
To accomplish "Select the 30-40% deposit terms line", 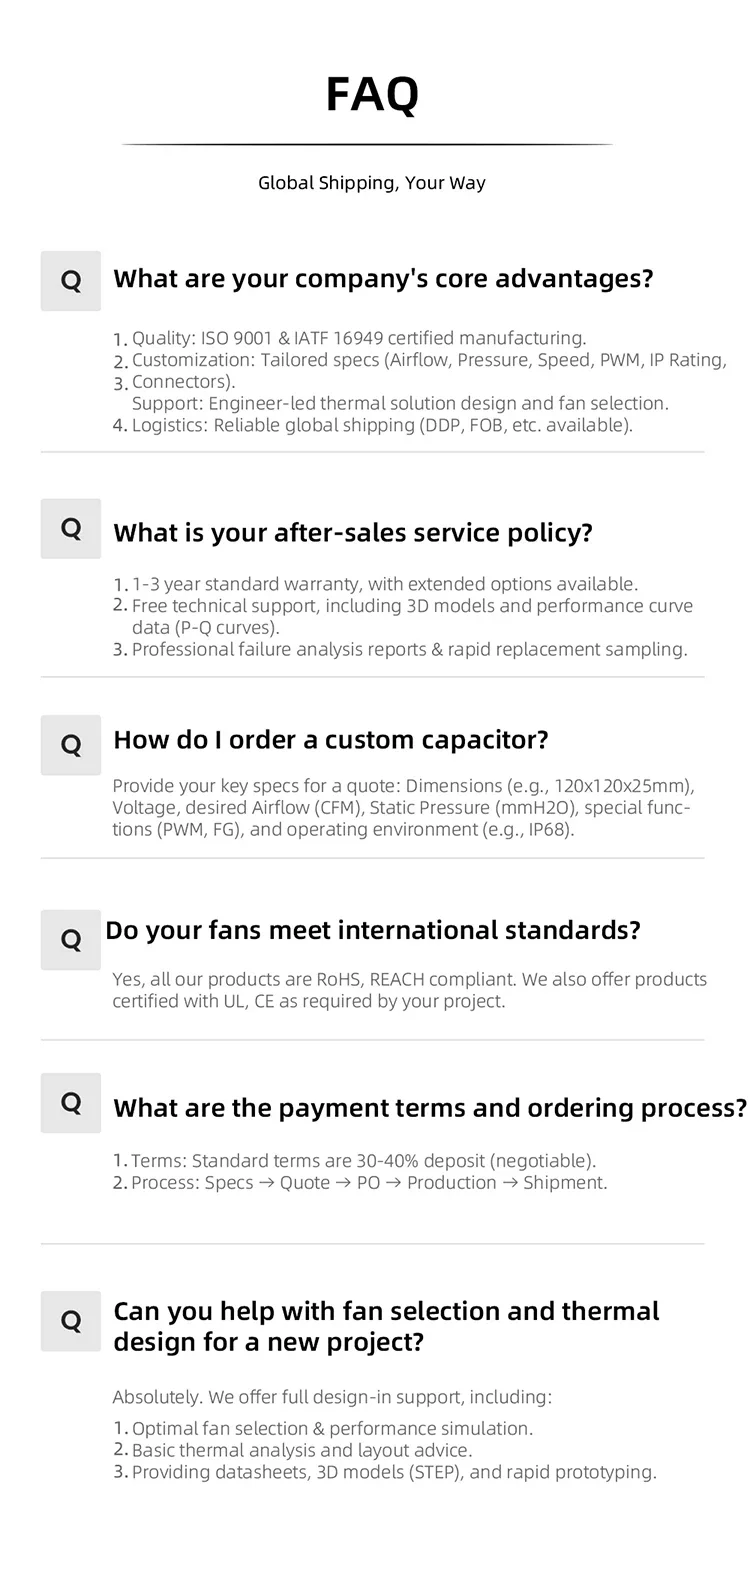I will [x=363, y=1161].
